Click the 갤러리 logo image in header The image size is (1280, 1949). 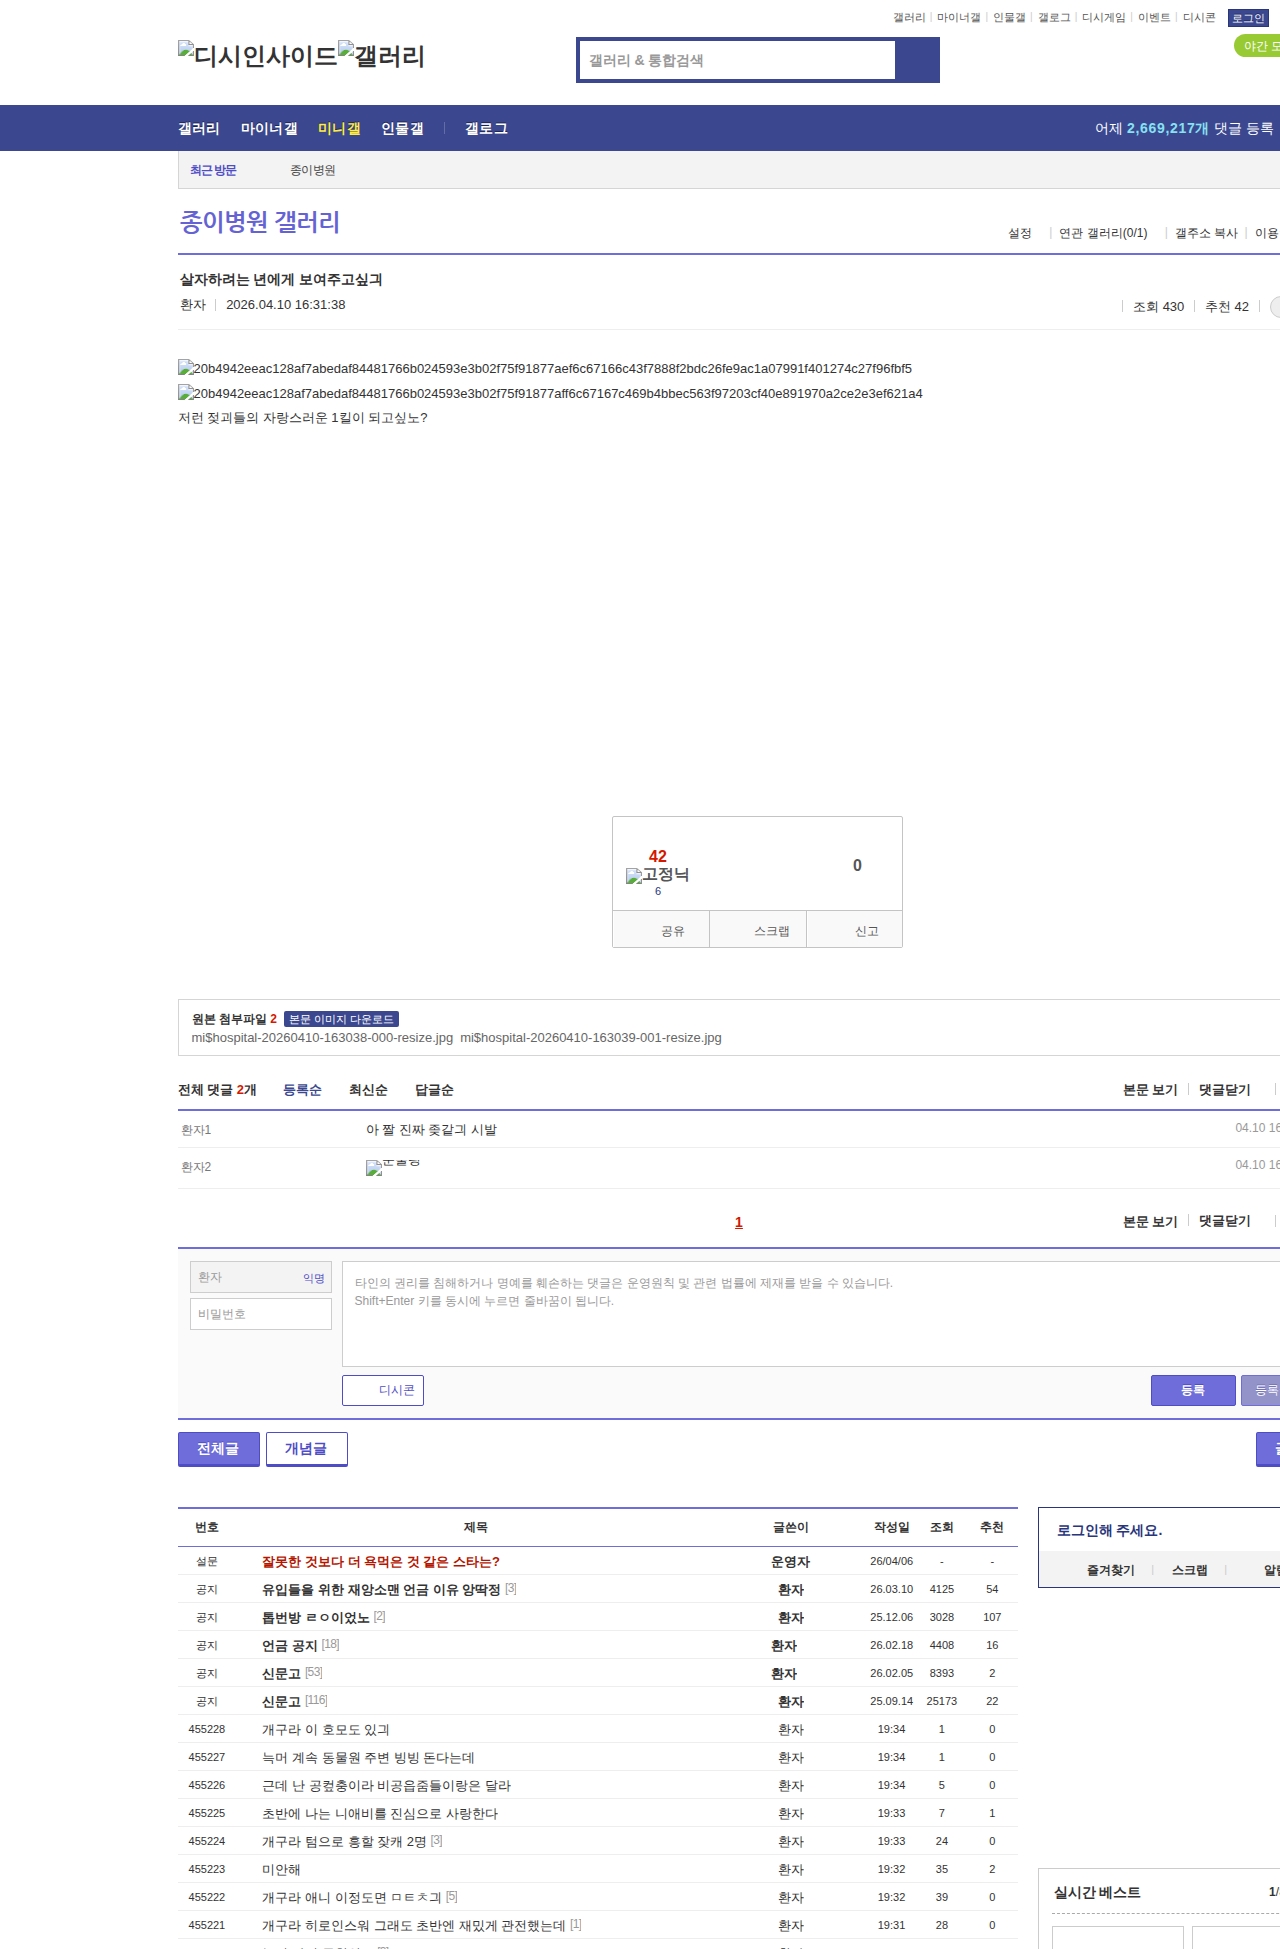[x=381, y=56]
